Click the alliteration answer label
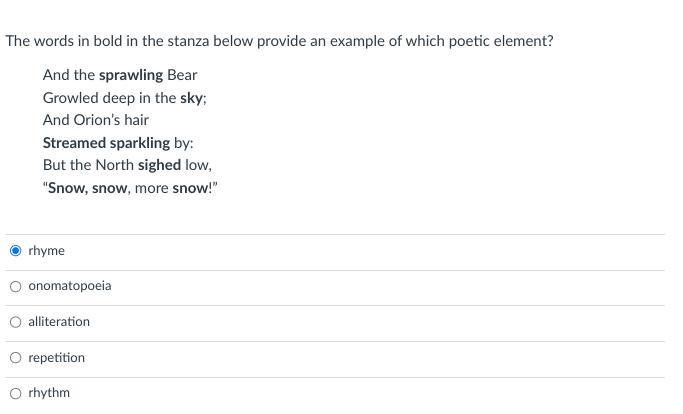683x414 pixels. 59,322
